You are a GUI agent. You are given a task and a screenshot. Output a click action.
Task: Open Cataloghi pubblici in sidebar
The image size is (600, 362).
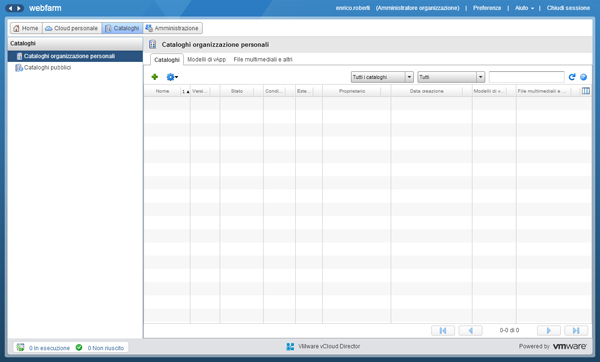pos(47,68)
